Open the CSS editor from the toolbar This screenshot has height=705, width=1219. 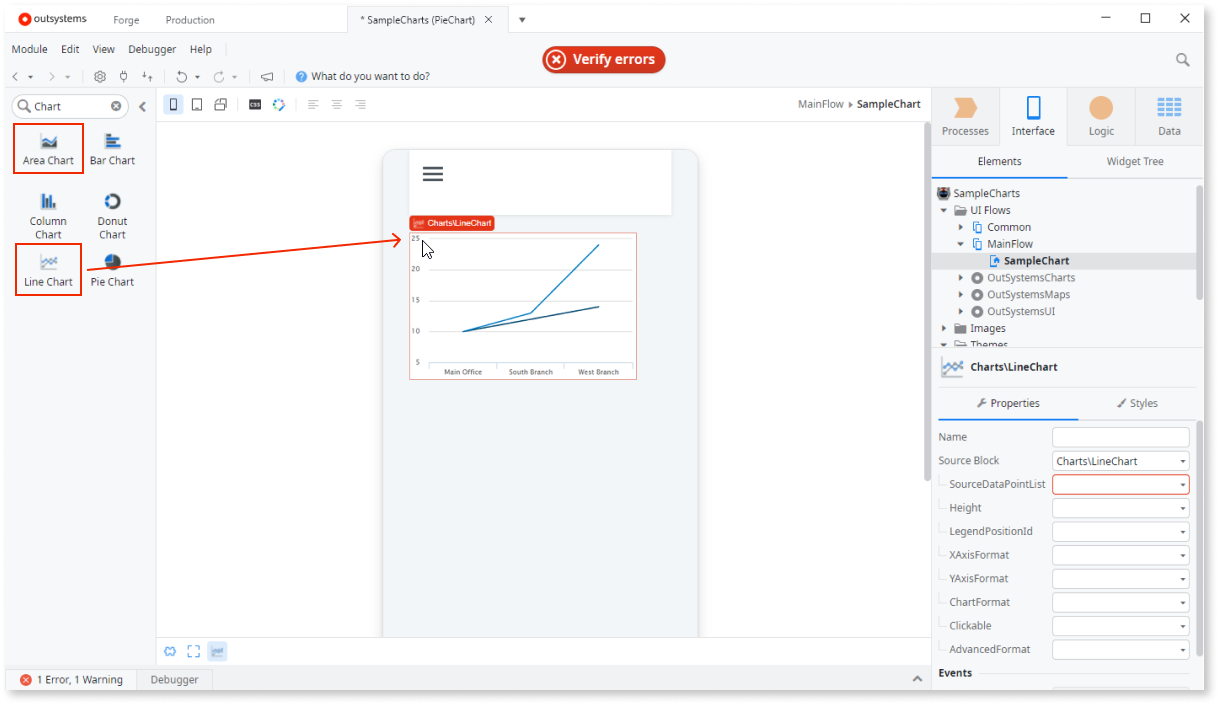[x=255, y=104]
